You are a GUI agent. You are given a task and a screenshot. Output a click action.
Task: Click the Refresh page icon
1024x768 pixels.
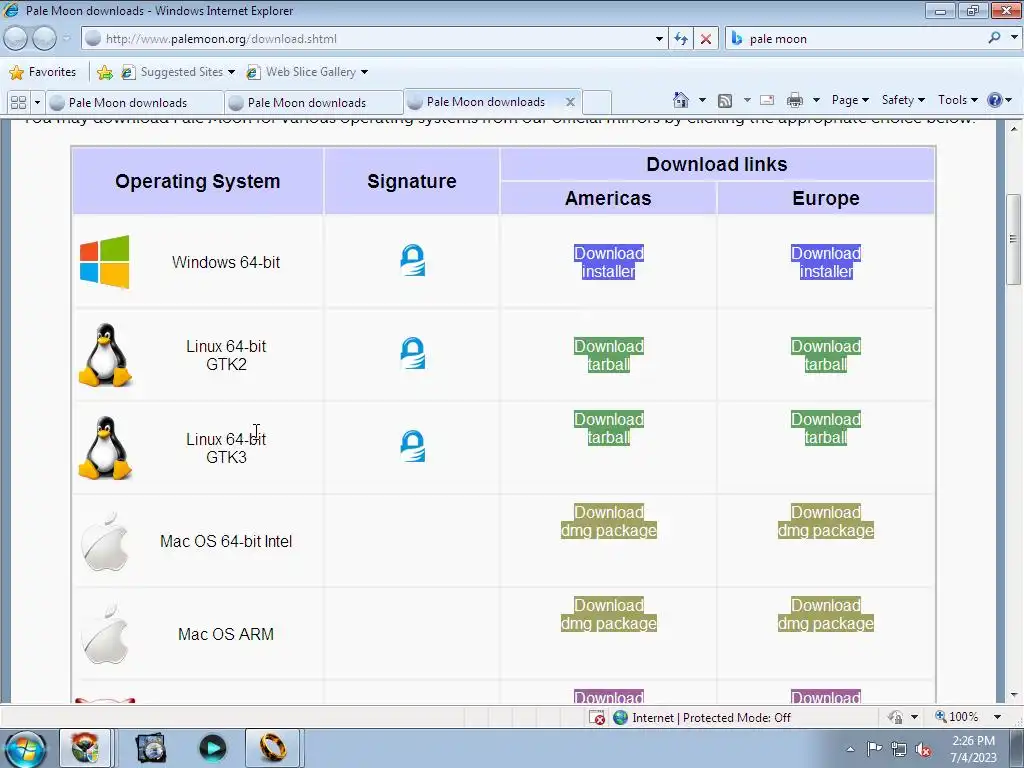[x=681, y=39]
